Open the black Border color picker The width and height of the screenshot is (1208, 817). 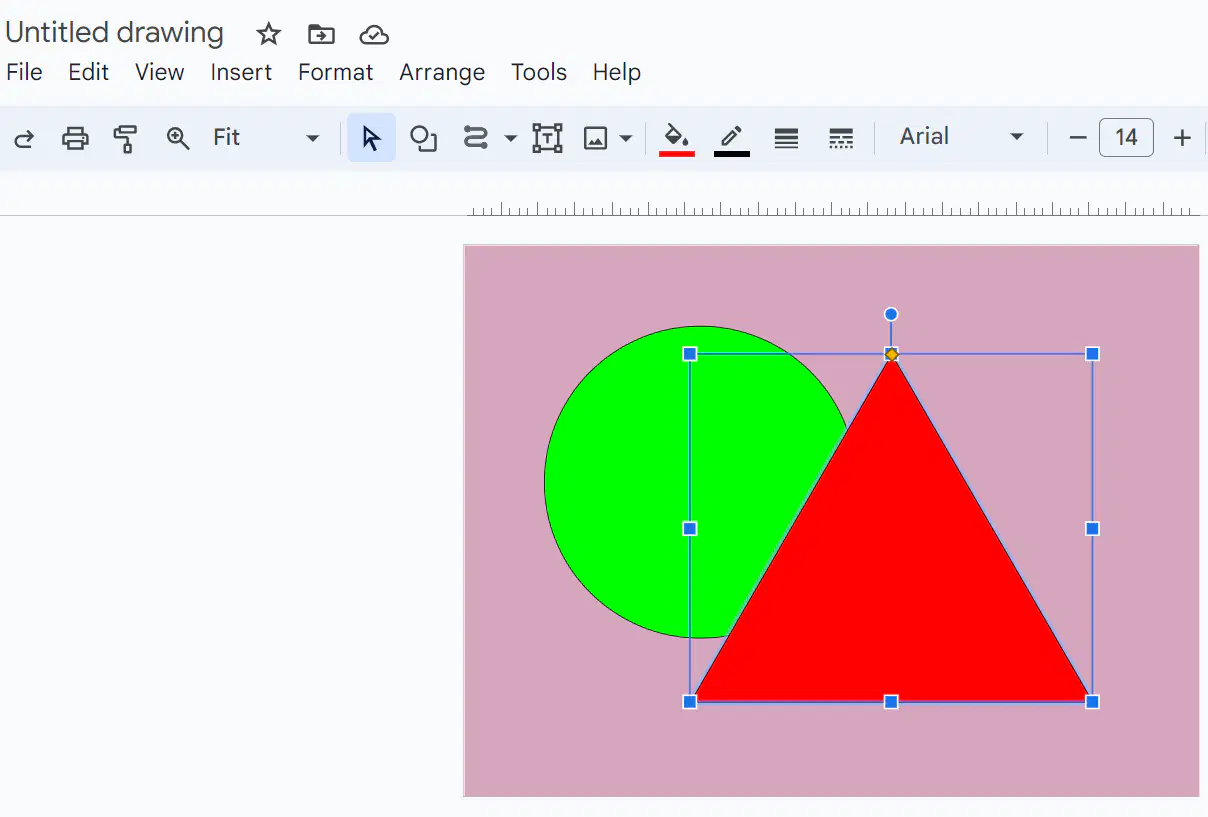732,139
